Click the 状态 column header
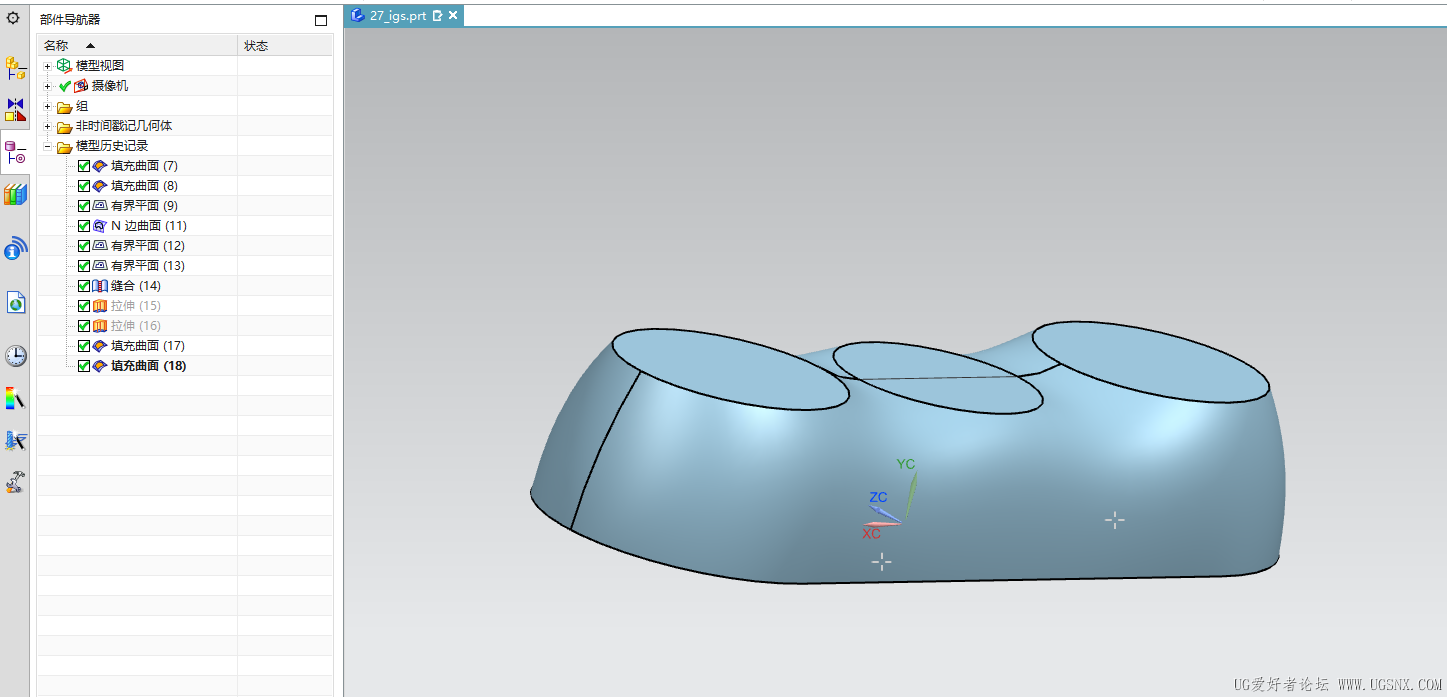 pyautogui.click(x=285, y=46)
